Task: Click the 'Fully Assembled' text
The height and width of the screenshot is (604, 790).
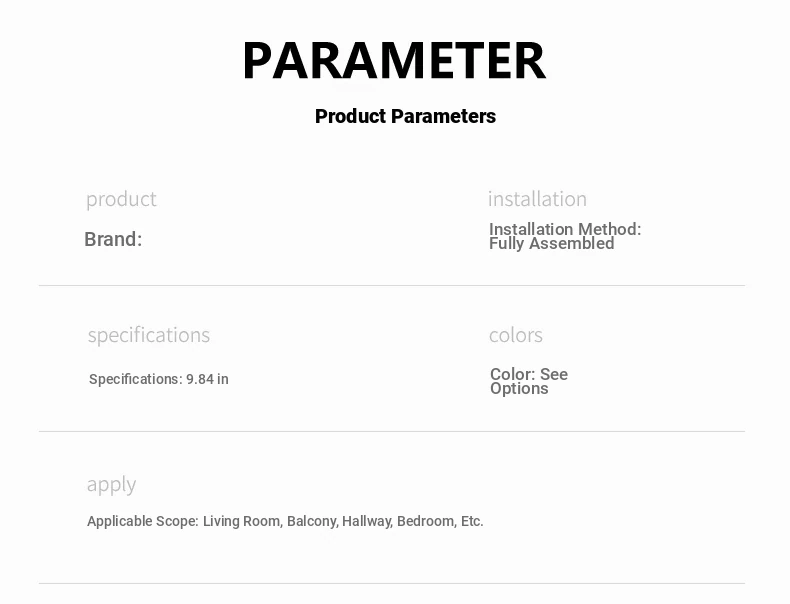Action: pyautogui.click(x=552, y=244)
